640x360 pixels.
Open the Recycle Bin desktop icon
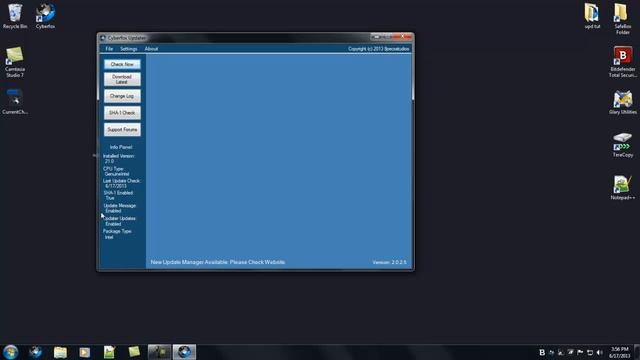coord(15,16)
